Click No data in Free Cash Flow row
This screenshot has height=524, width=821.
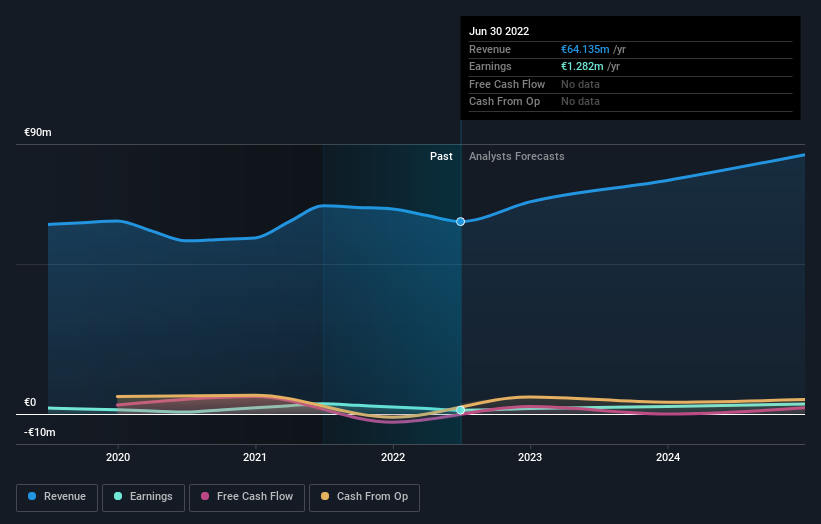[x=580, y=84]
